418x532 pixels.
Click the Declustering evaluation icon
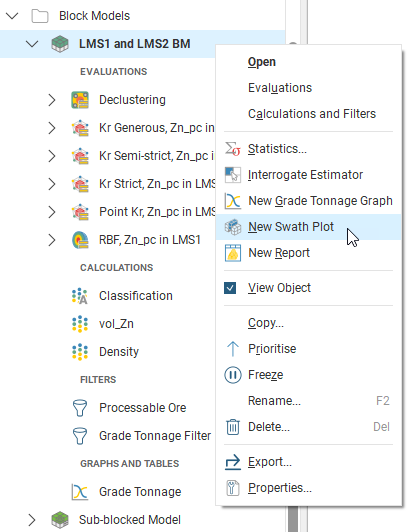click(80, 100)
